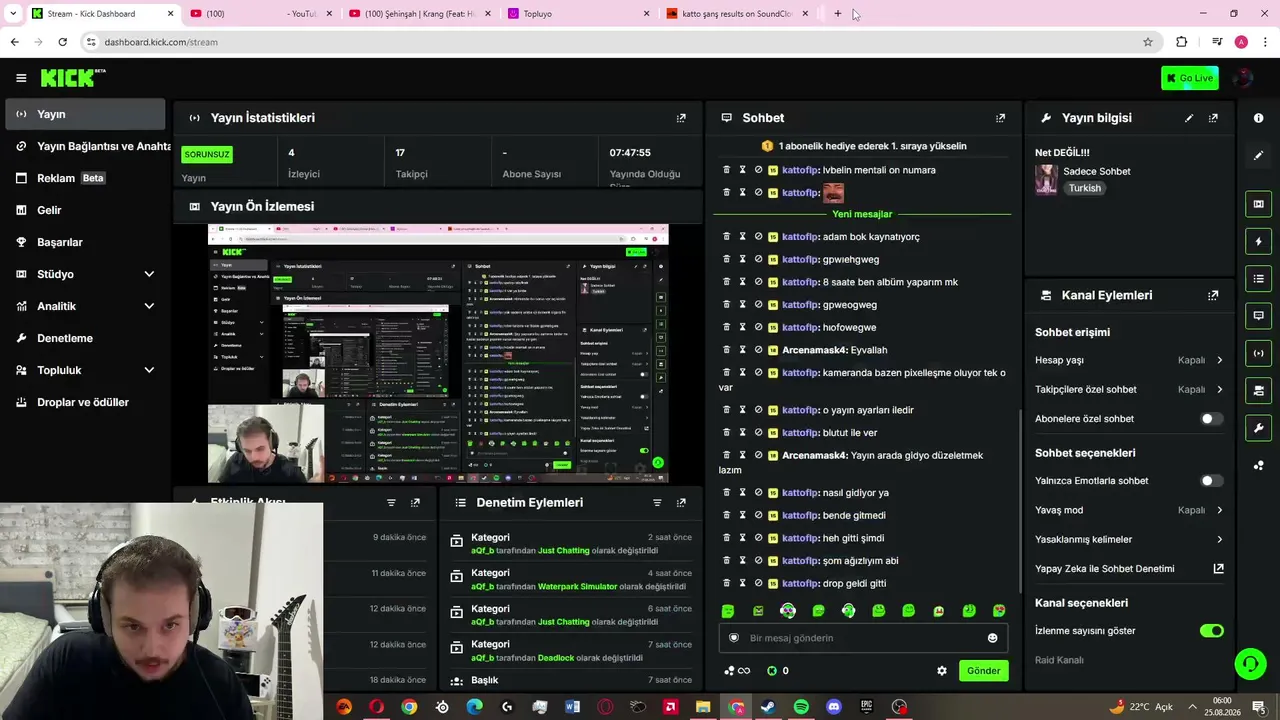Image resolution: width=1280 pixels, height=720 pixels.
Task: Launch Steam from the taskbar
Action: pos(768,707)
